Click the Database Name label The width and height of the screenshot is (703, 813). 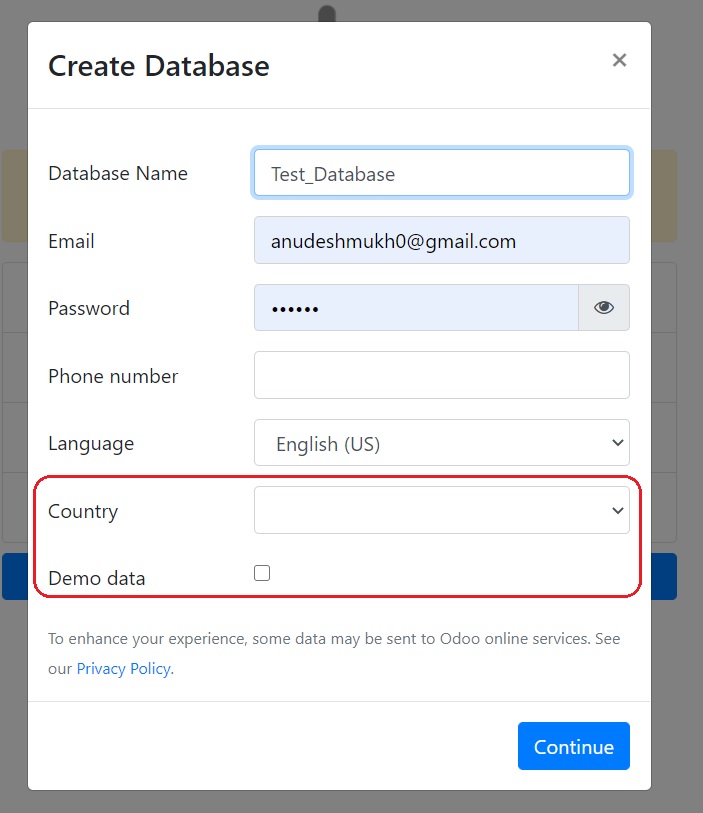[x=118, y=173]
